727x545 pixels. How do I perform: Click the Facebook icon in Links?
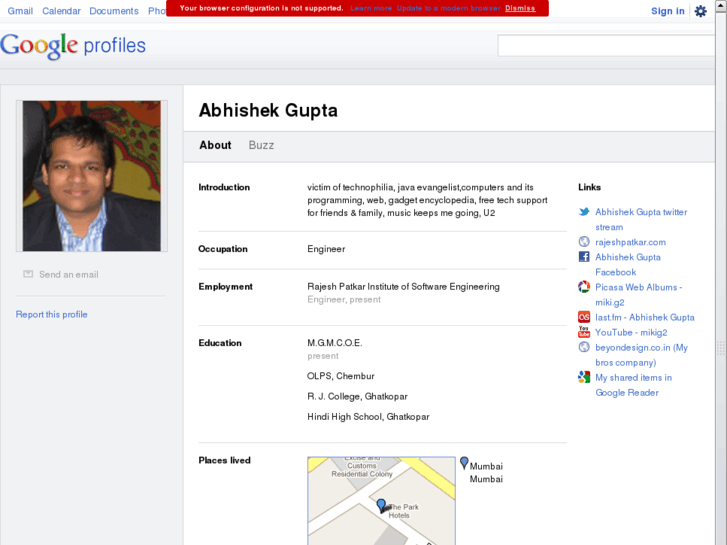click(x=584, y=257)
